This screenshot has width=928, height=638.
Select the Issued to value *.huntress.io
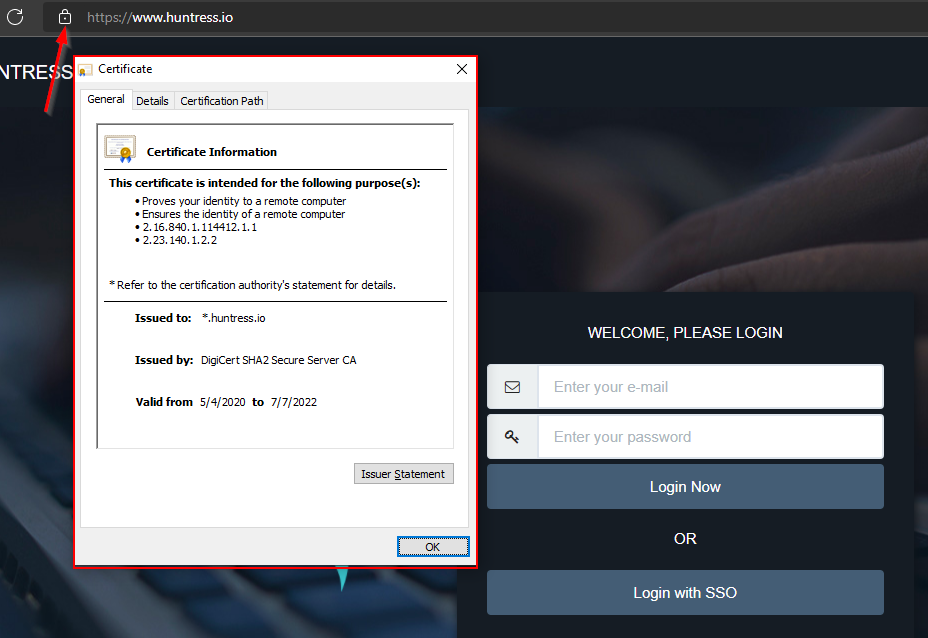tap(234, 318)
